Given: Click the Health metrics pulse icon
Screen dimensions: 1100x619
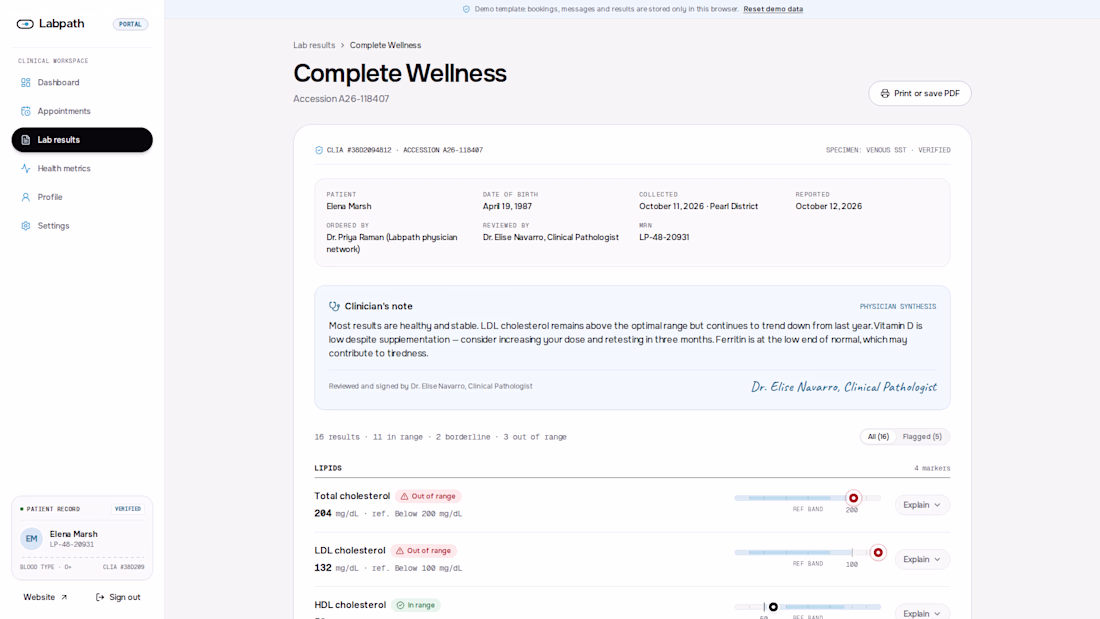Looking at the screenshot, I should tap(26, 168).
